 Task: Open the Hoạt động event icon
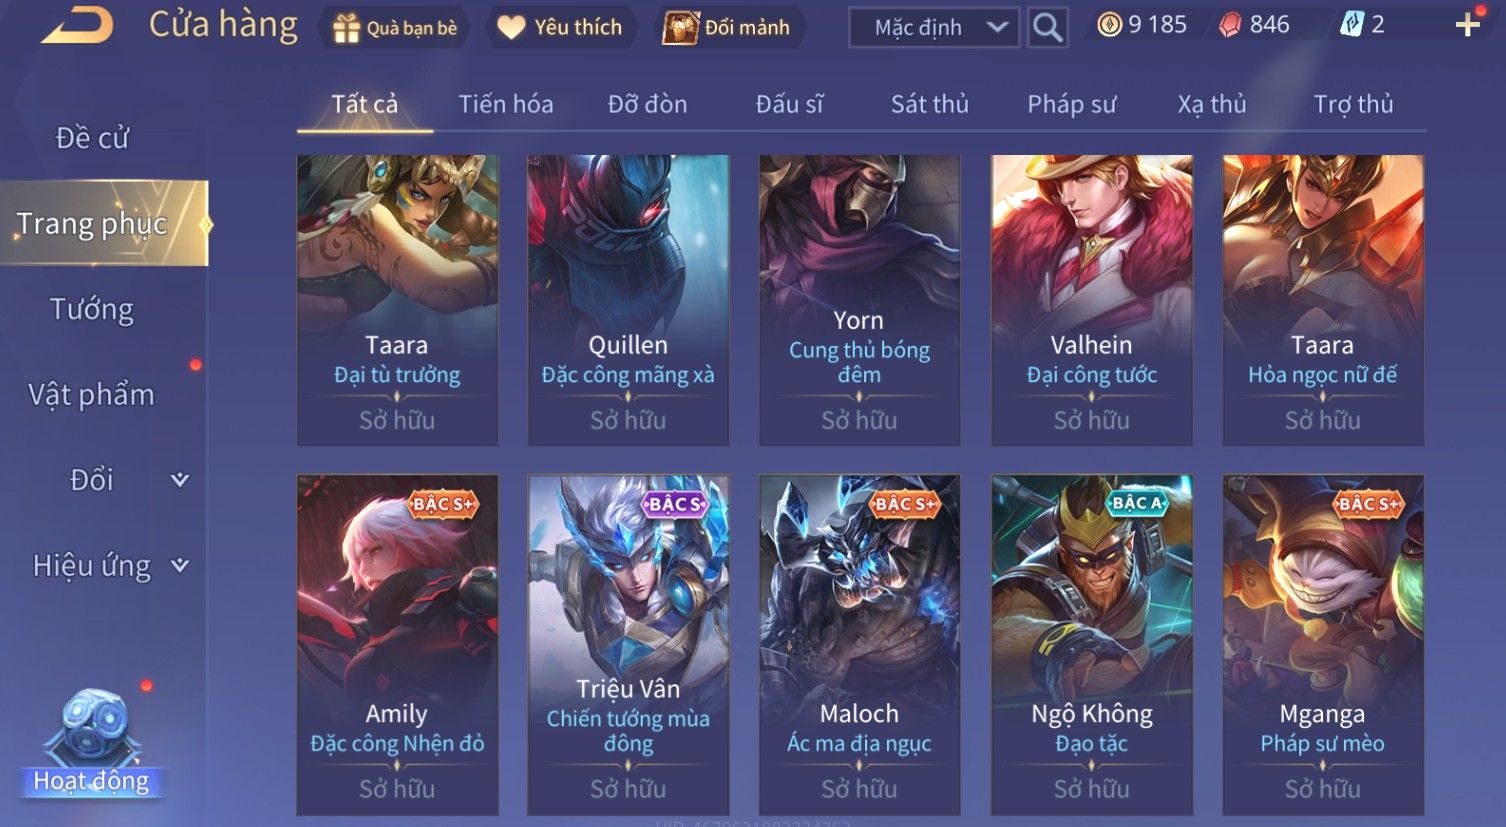91,742
